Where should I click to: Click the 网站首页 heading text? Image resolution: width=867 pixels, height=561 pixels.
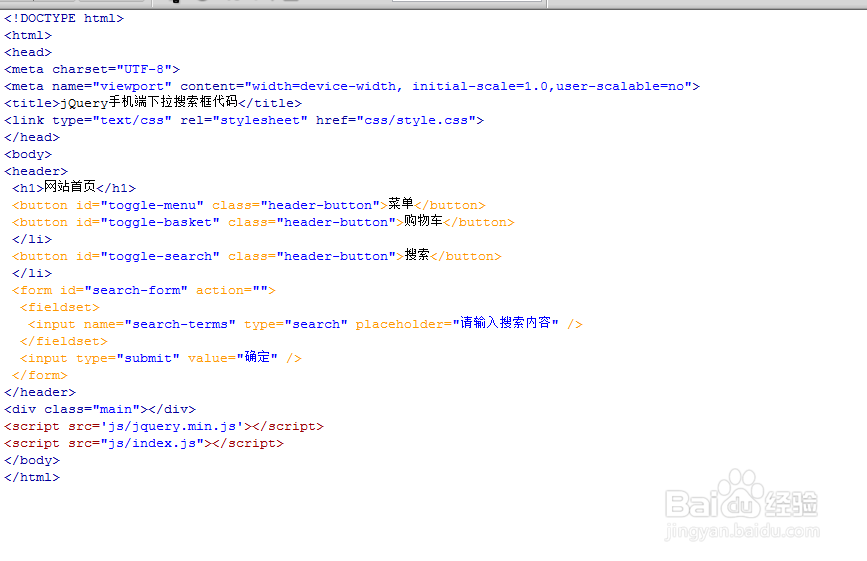coord(70,187)
